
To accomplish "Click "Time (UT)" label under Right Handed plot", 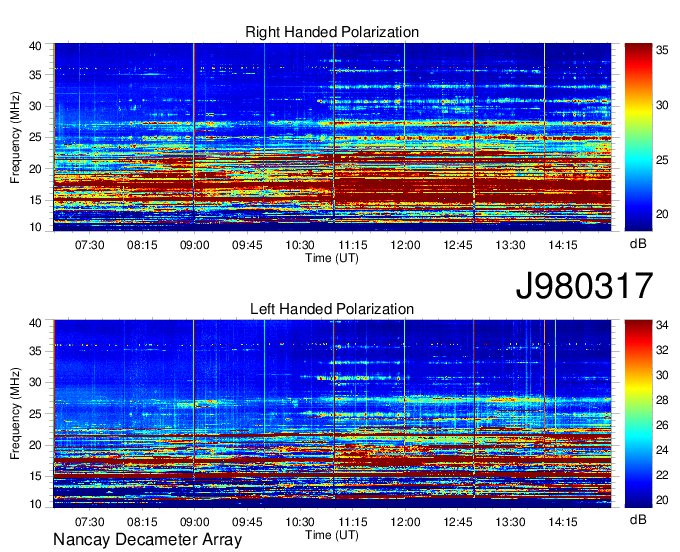I will 332,258.
